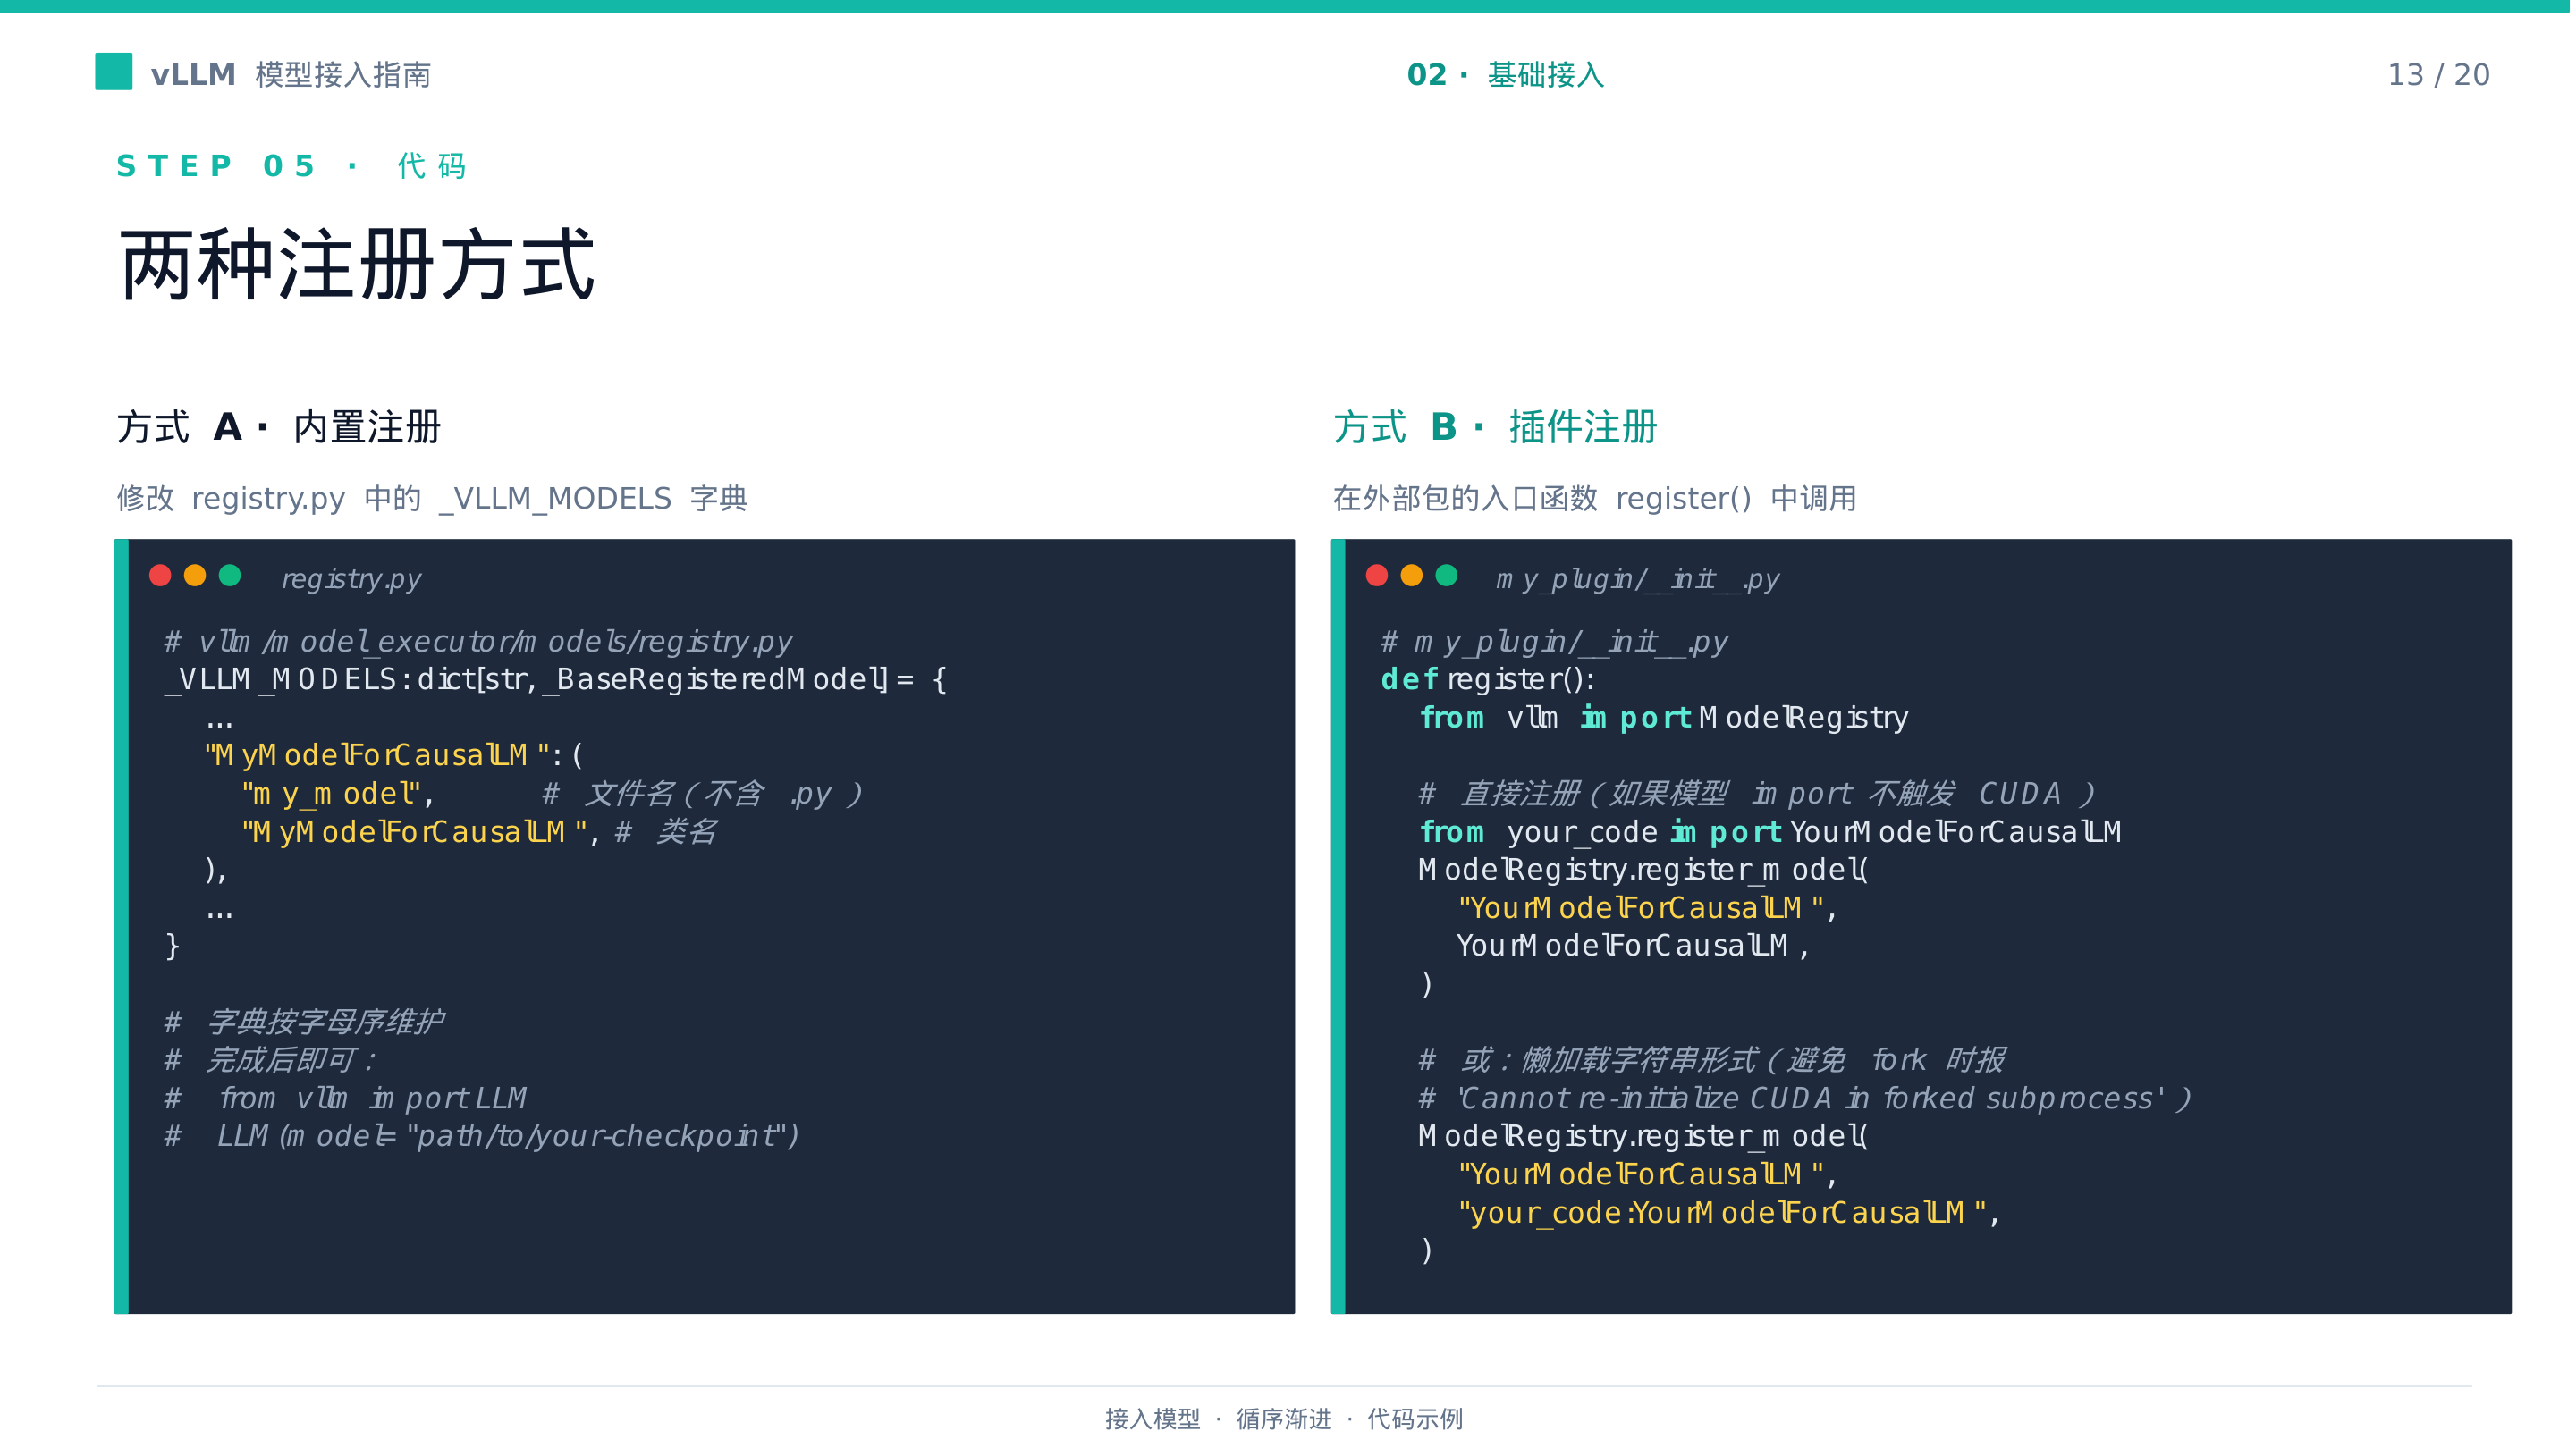Screen dimensions: 2576x1448
Task: Click the comment '# 或：懒加载字符串形式'
Action: click(1712, 1061)
